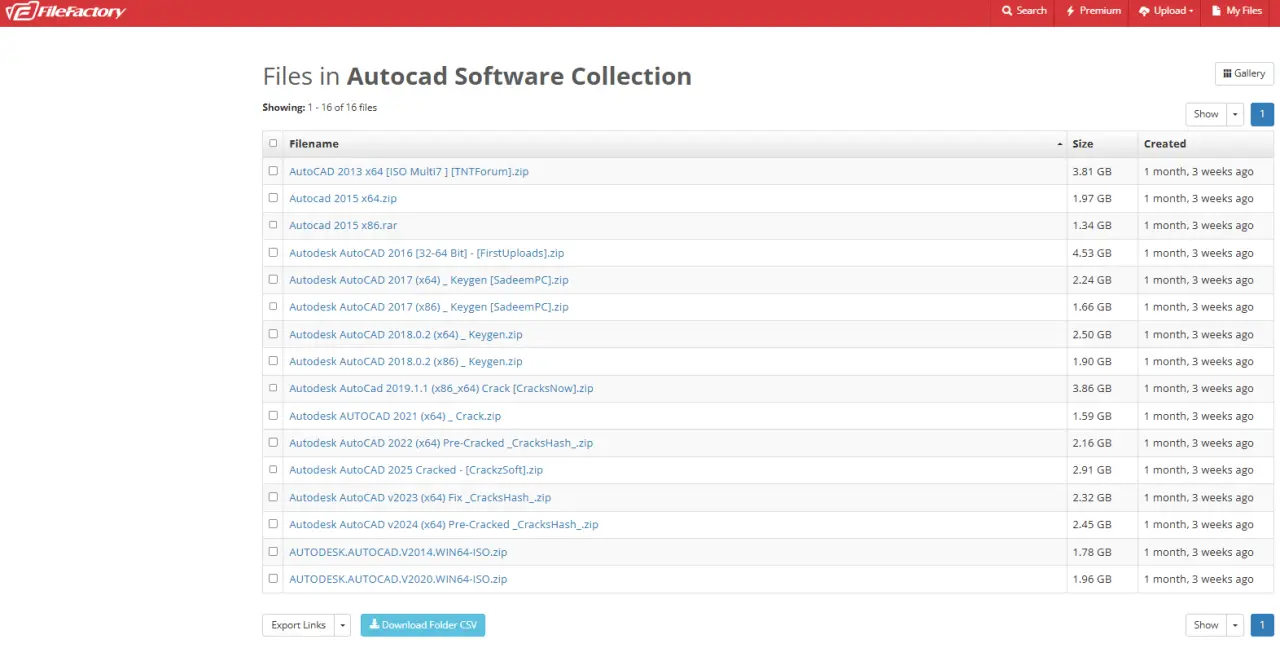Viewport: 1280px width, 648px height.
Task: Tick checkbox next to AutoCAD 2025 Cracked file
Action: point(273,469)
